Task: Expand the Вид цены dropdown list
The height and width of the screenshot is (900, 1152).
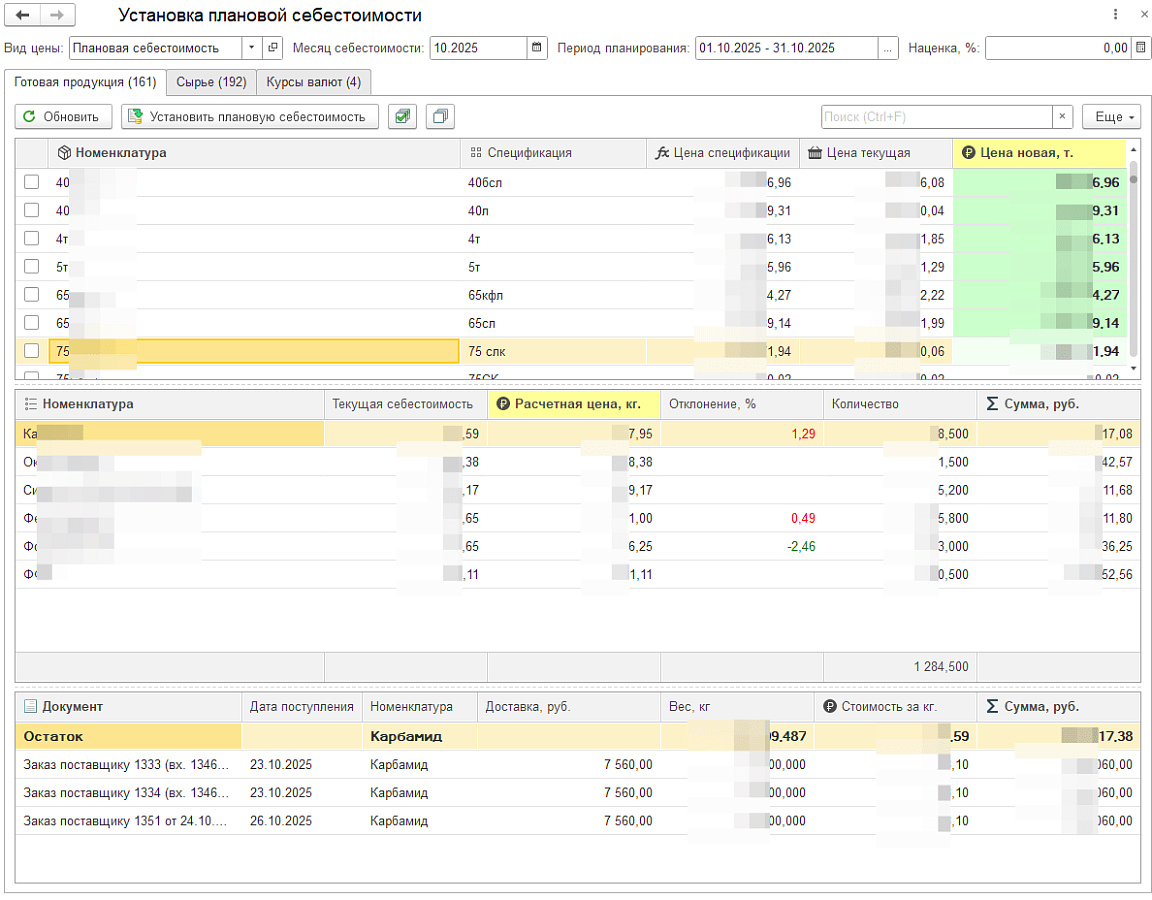Action: [251, 47]
